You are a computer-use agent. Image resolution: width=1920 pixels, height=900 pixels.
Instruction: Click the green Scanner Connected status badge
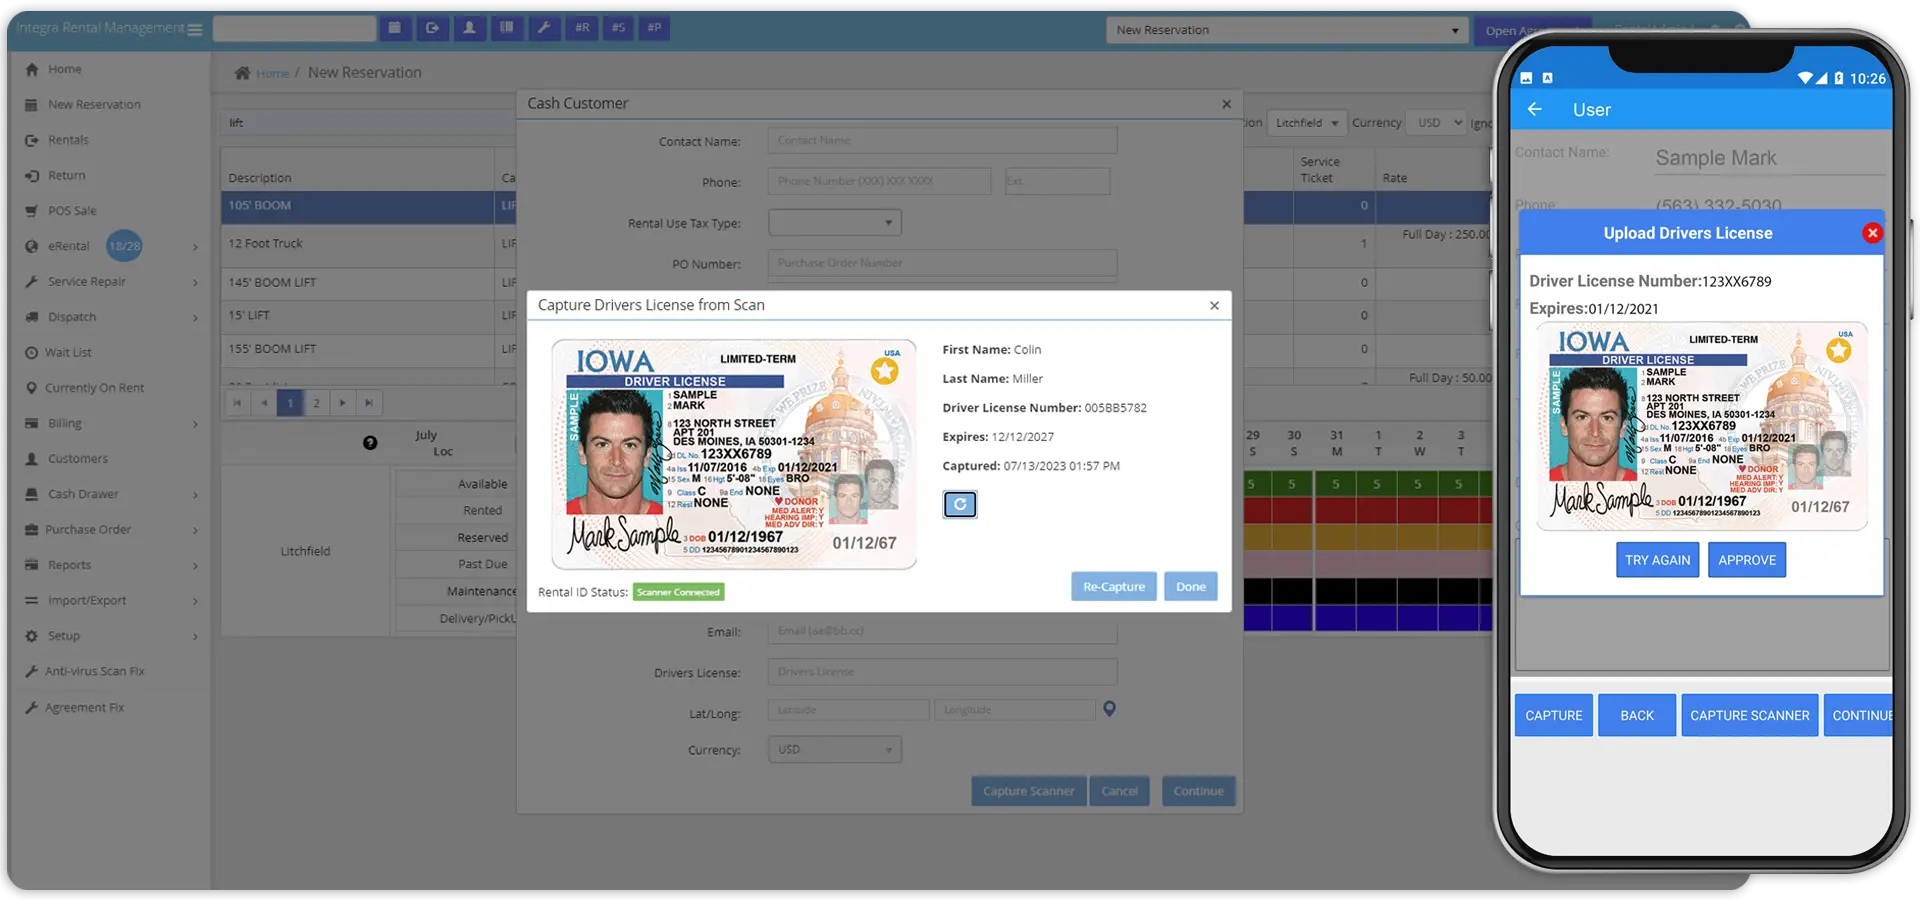678,592
